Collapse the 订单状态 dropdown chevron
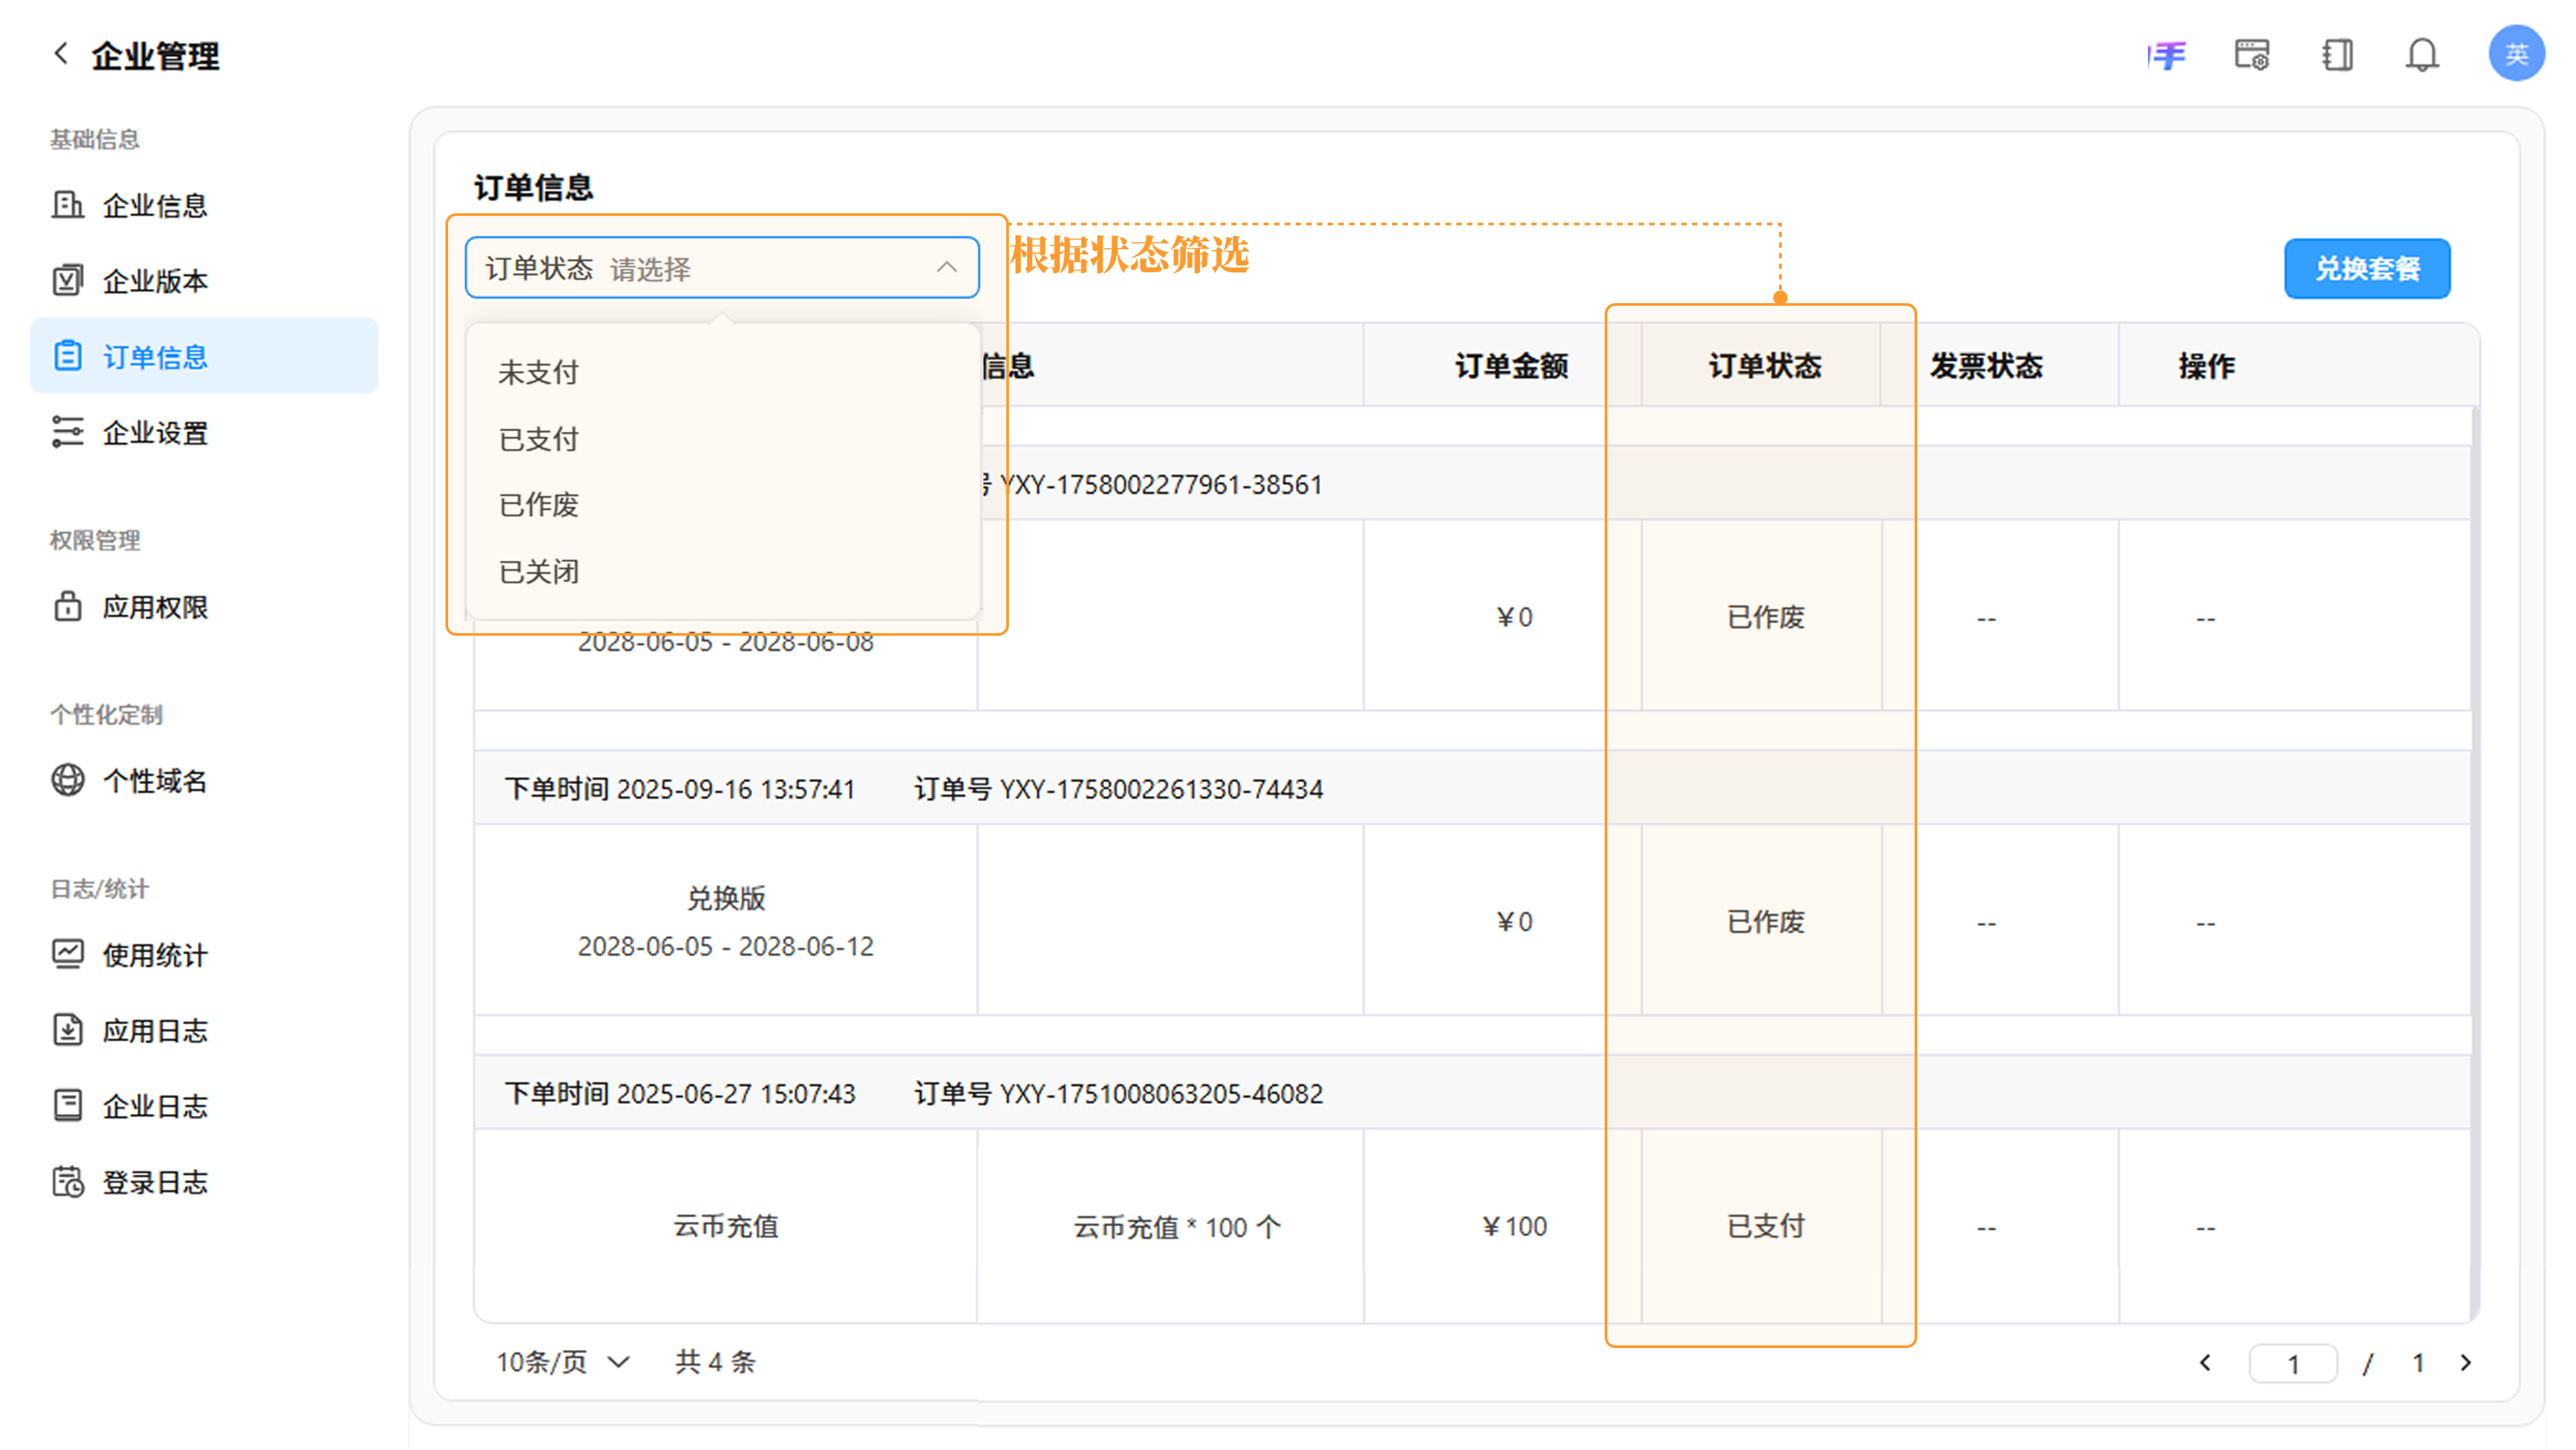2576x1450 pixels. [x=946, y=267]
